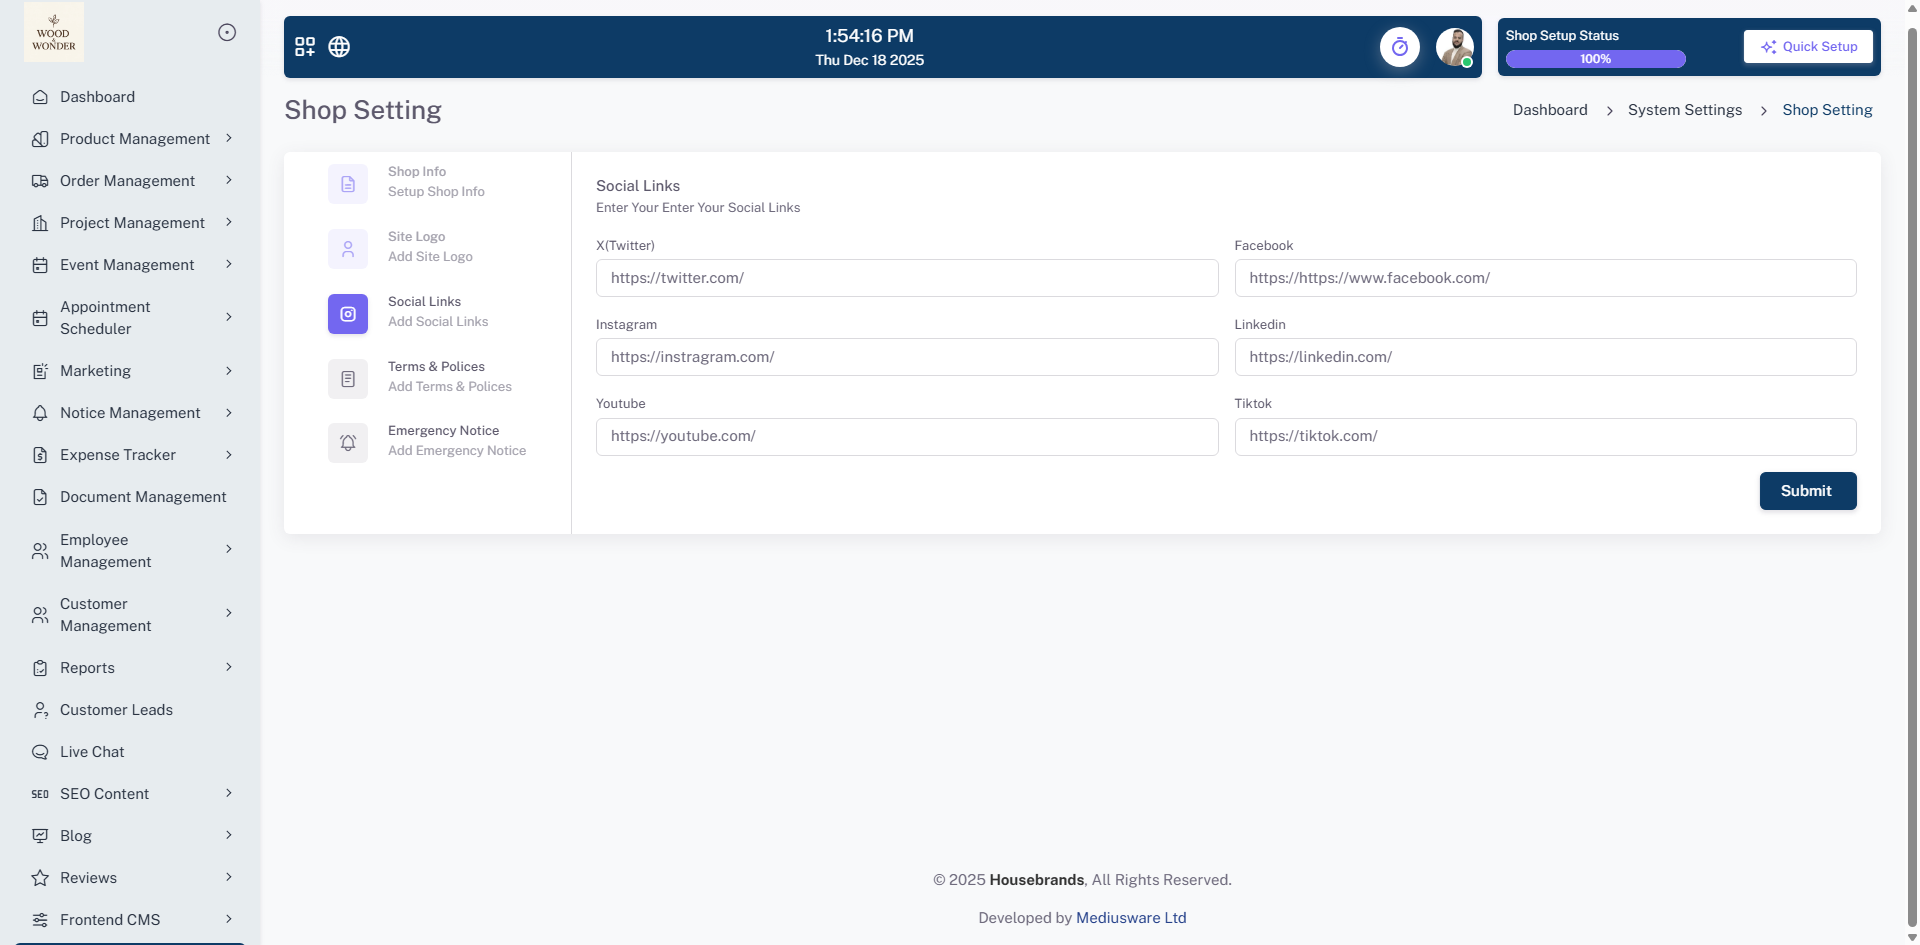Click the globe icon in top bar

(x=339, y=47)
